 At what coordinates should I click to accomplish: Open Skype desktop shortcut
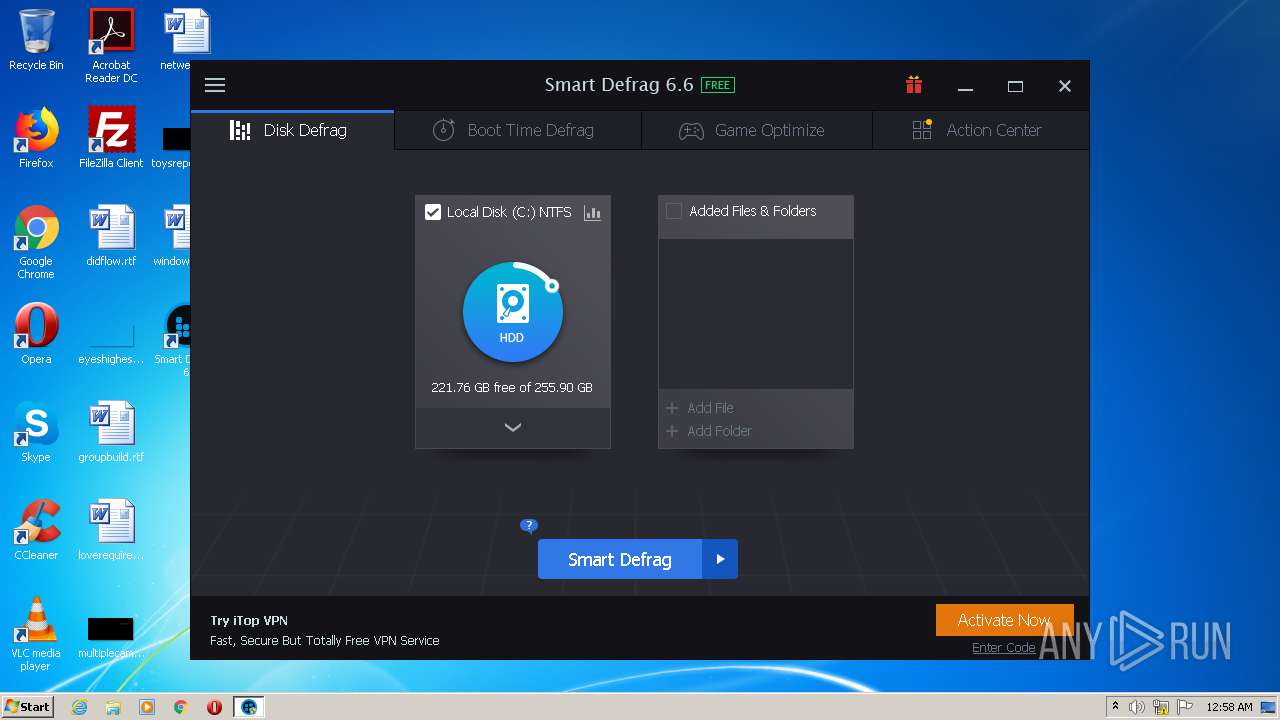coord(36,432)
